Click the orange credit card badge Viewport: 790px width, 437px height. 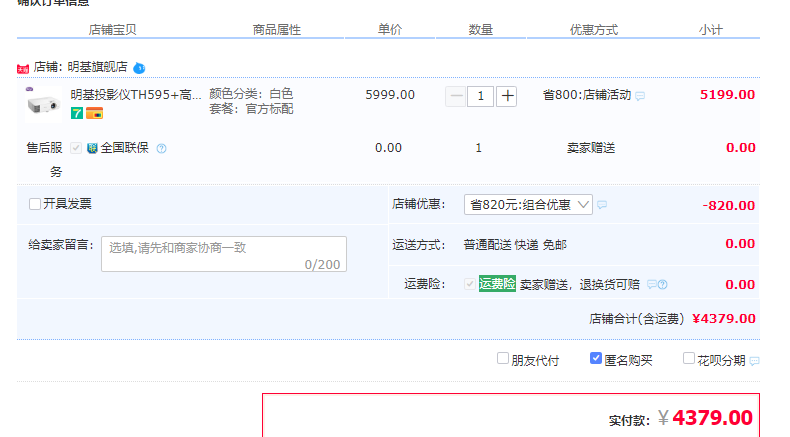[94, 113]
